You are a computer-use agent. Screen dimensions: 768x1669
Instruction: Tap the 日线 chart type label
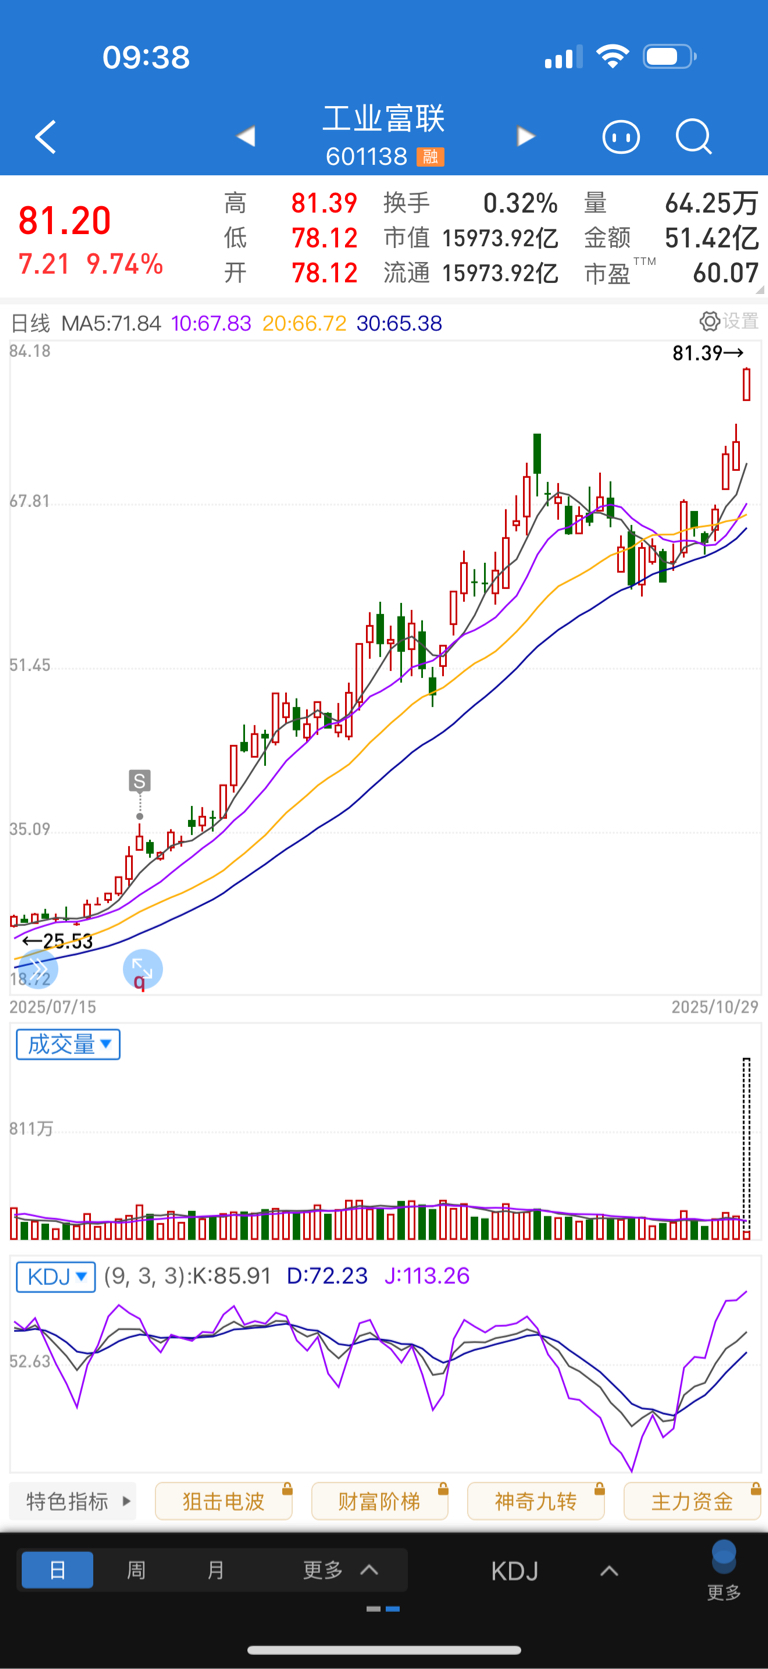coord(30,323)
